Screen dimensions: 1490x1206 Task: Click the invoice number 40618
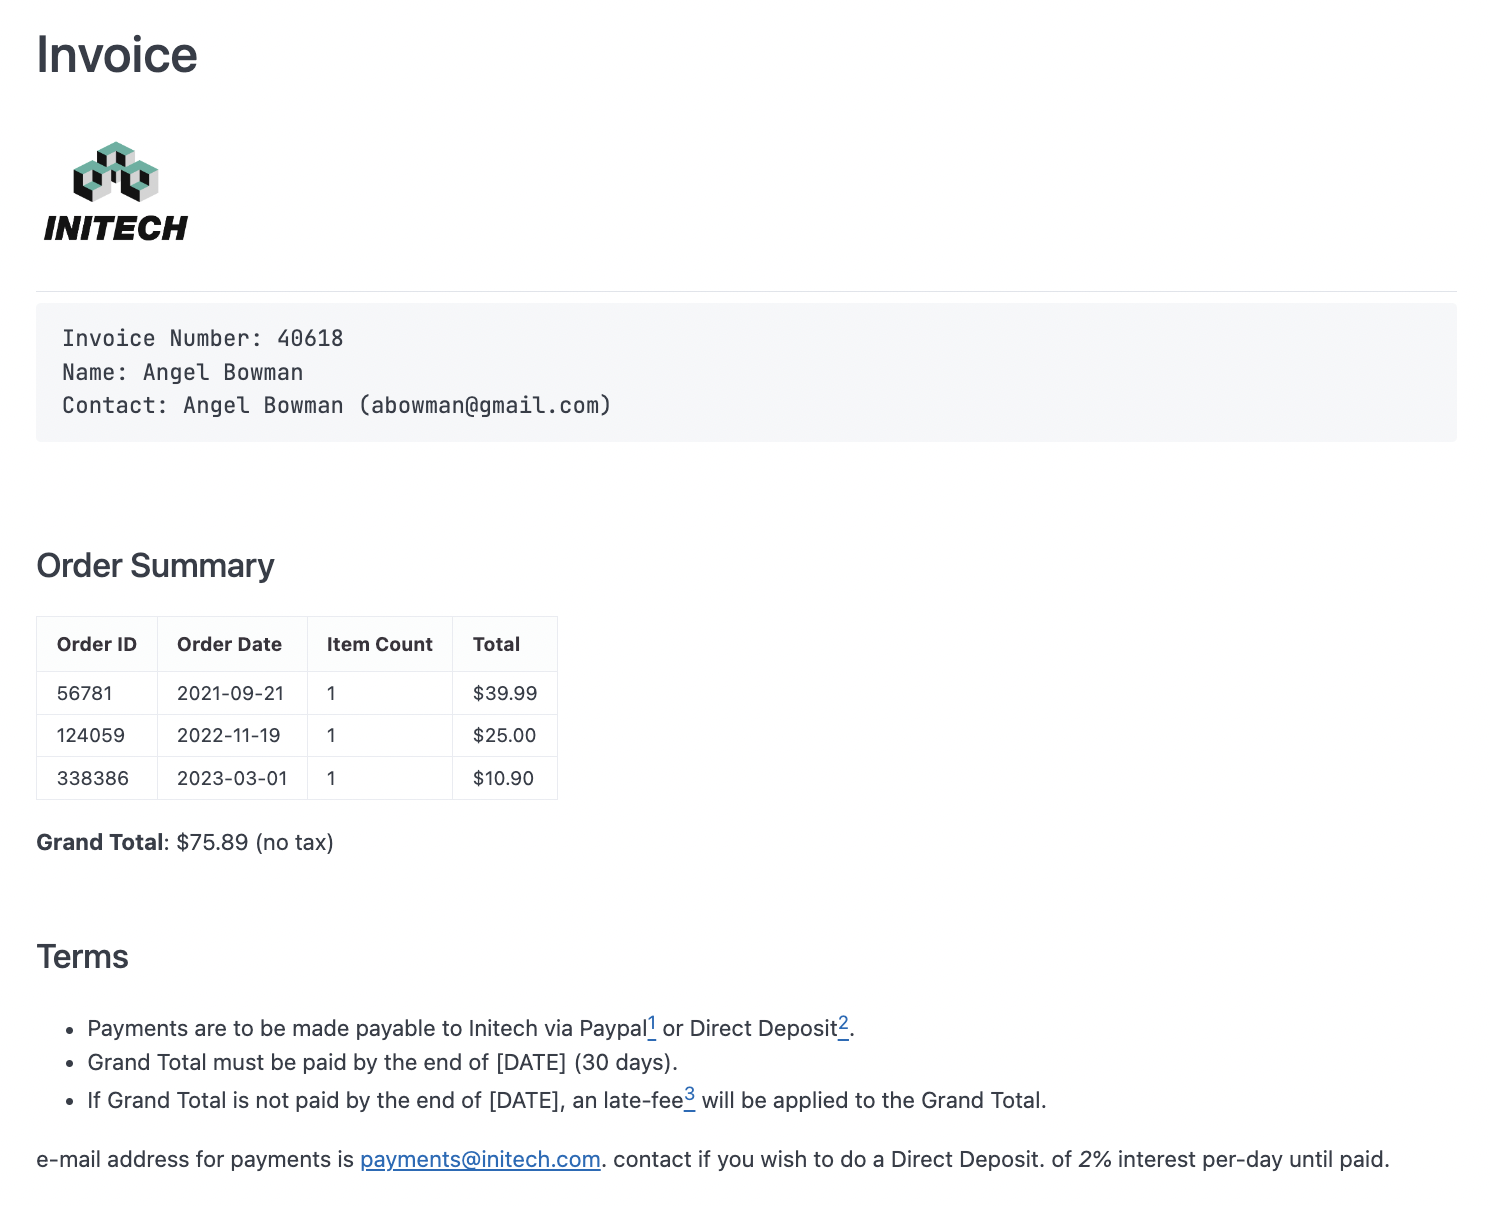coord(311,338)
